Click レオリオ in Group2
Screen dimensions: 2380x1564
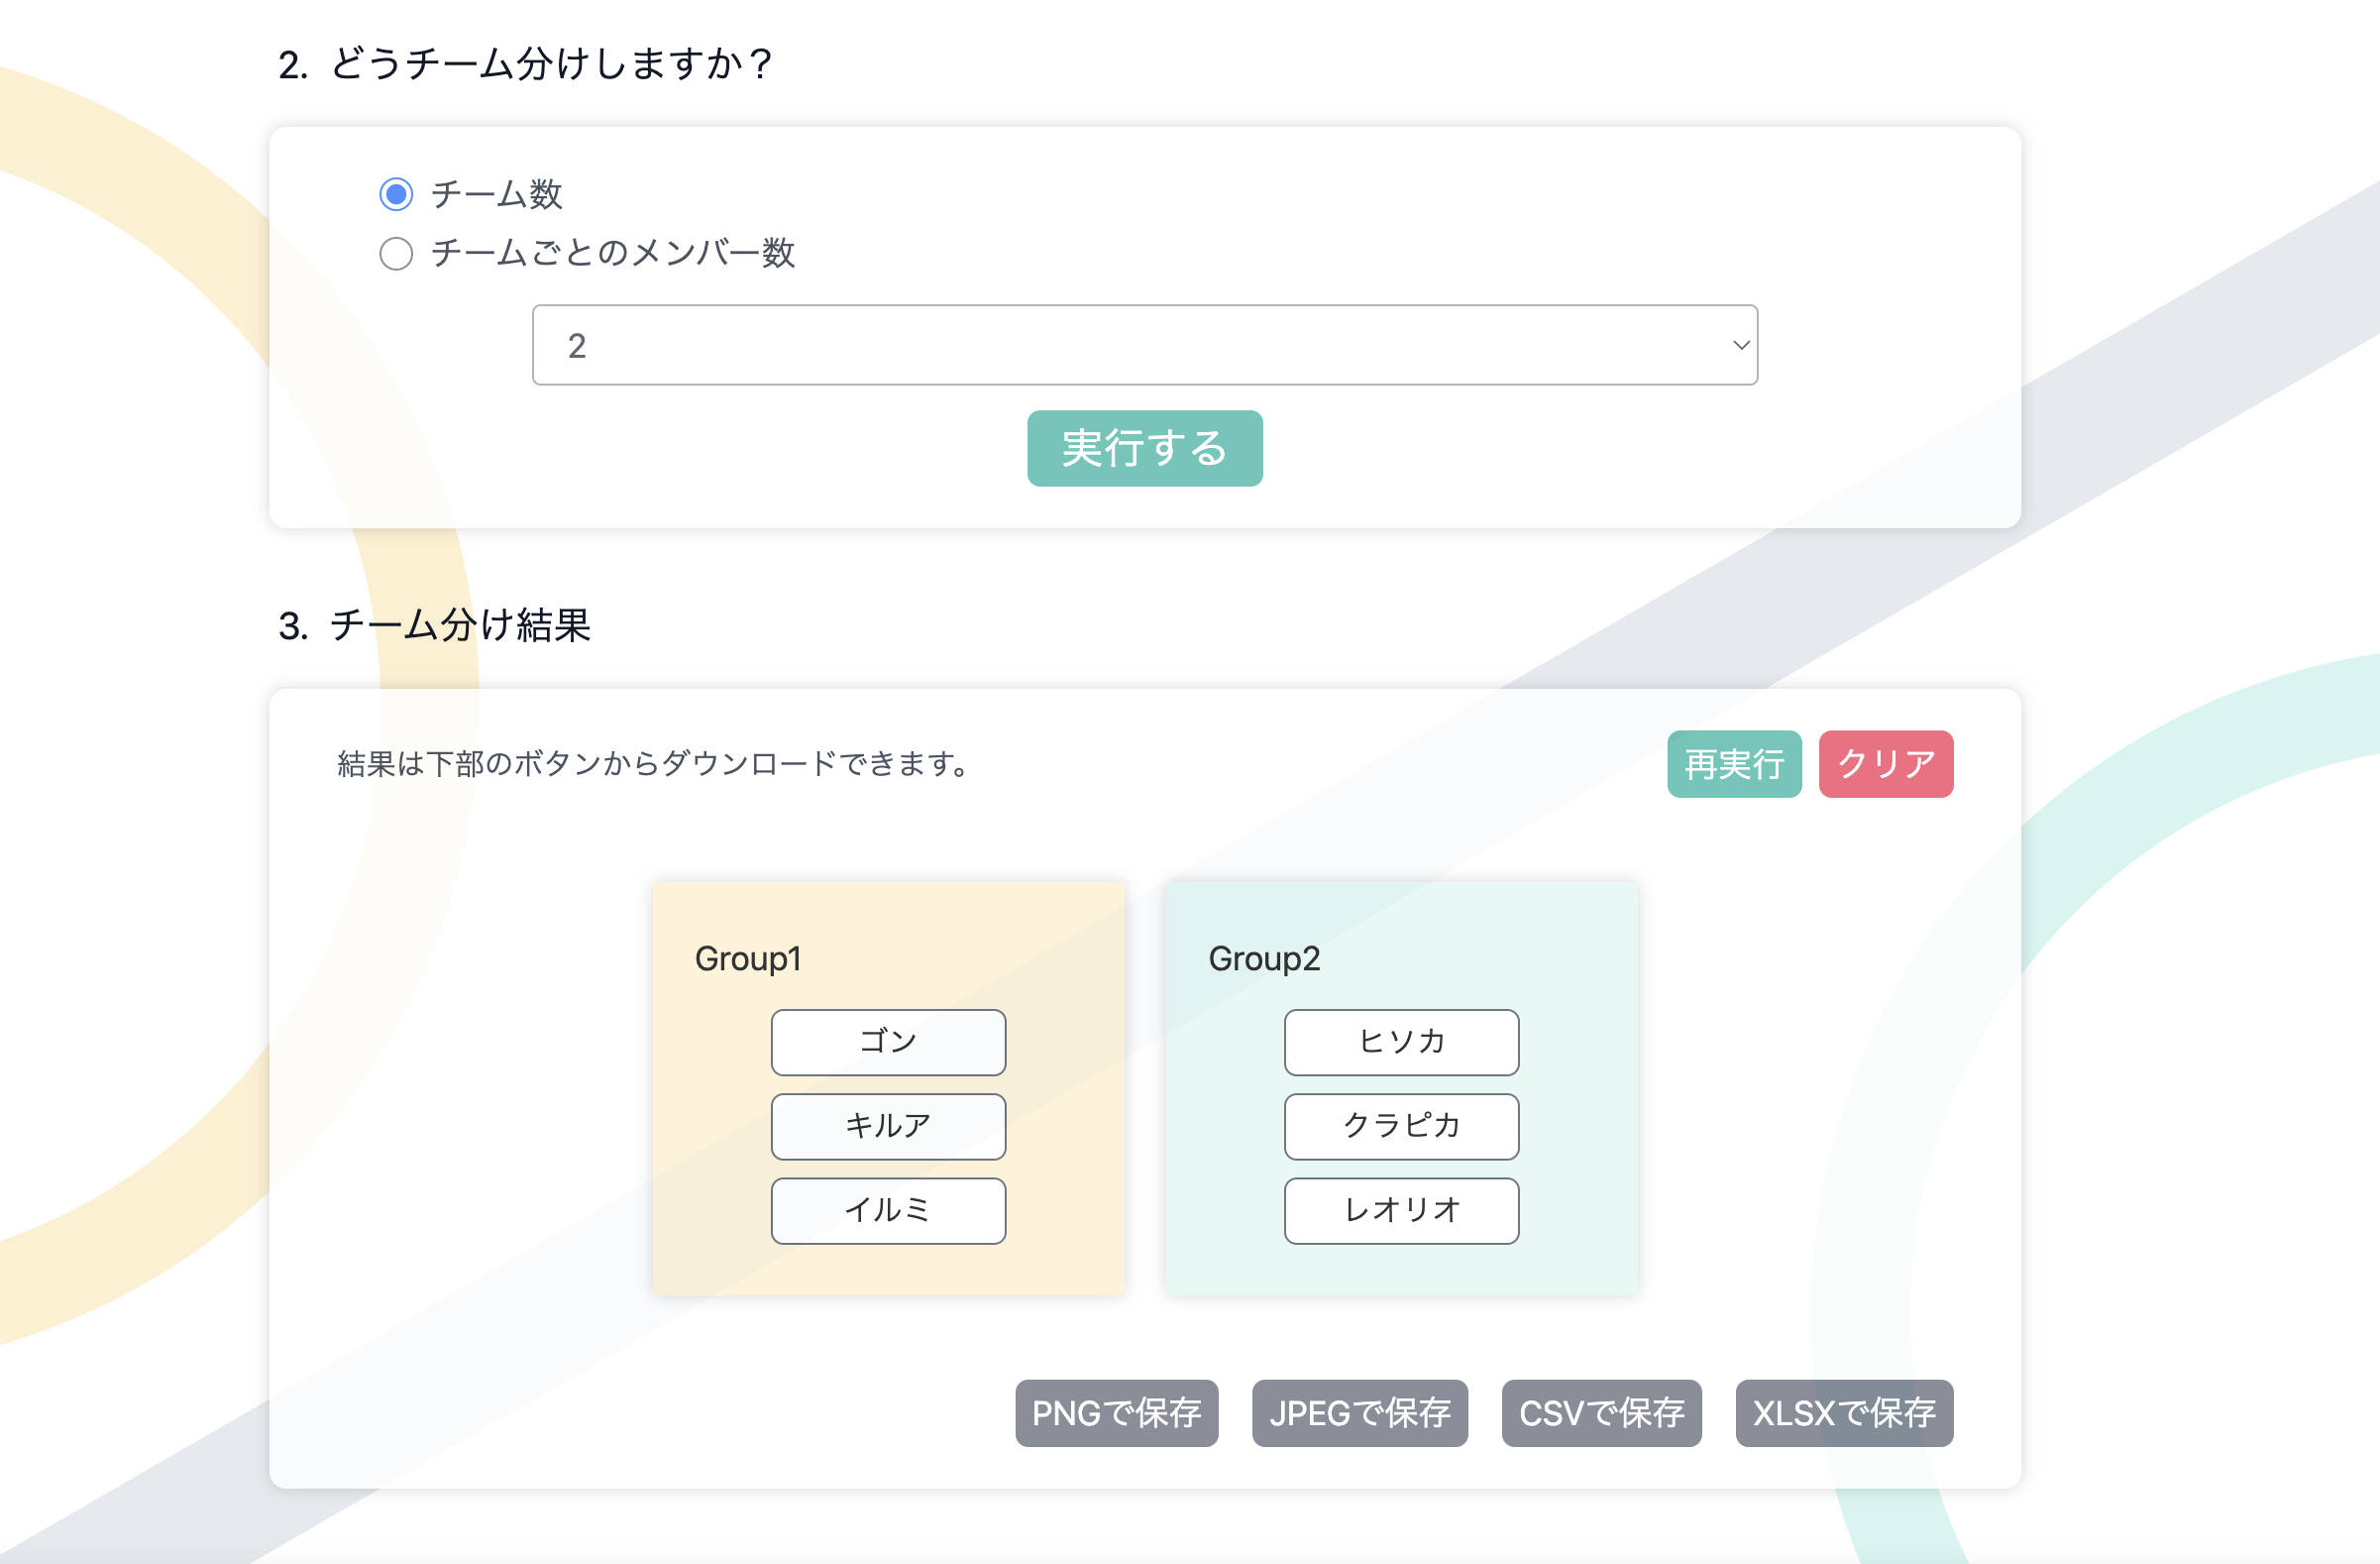(1401, 1210)
